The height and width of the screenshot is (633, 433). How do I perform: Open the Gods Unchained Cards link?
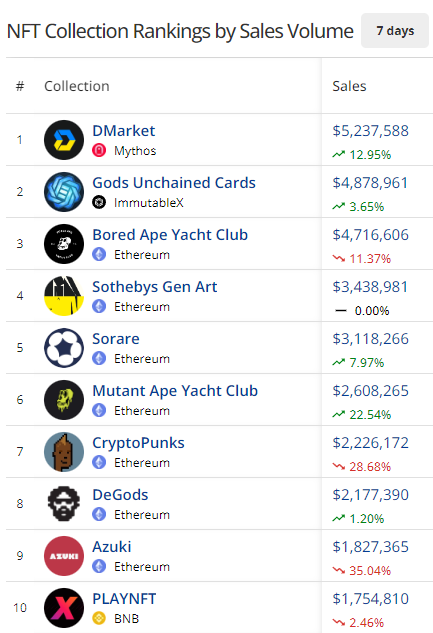pyautogui.click(x=174, y=183)
